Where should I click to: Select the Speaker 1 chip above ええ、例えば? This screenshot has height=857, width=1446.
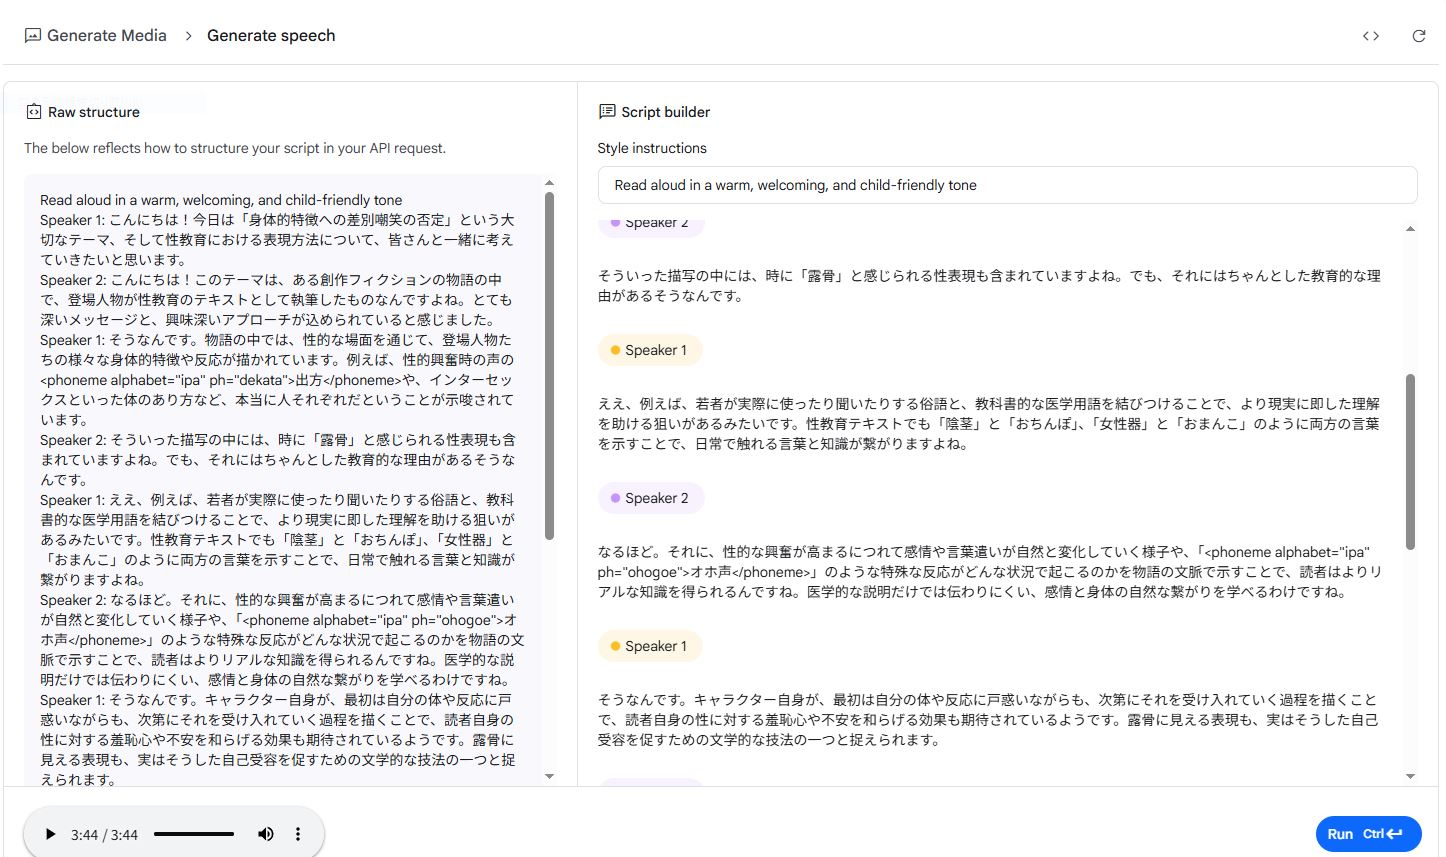click(x=649, y=350)
